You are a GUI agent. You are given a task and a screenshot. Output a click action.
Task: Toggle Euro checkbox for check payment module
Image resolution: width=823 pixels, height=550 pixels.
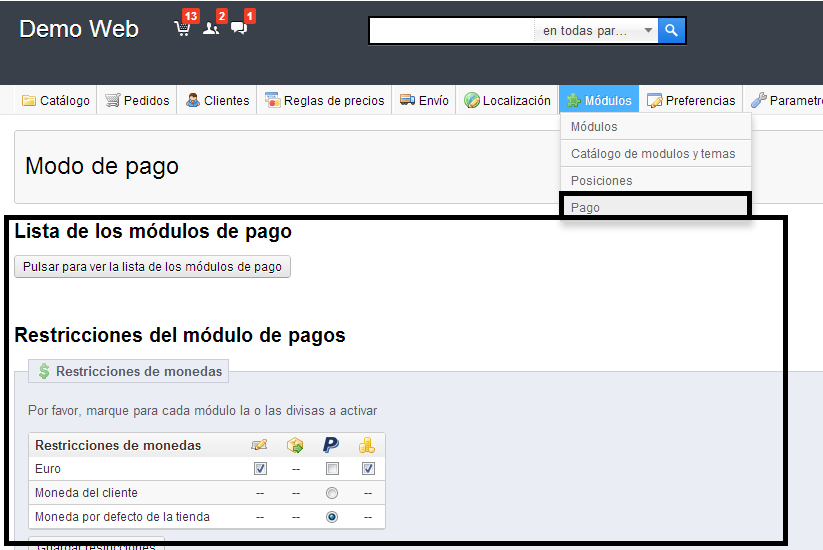[260, 468]
